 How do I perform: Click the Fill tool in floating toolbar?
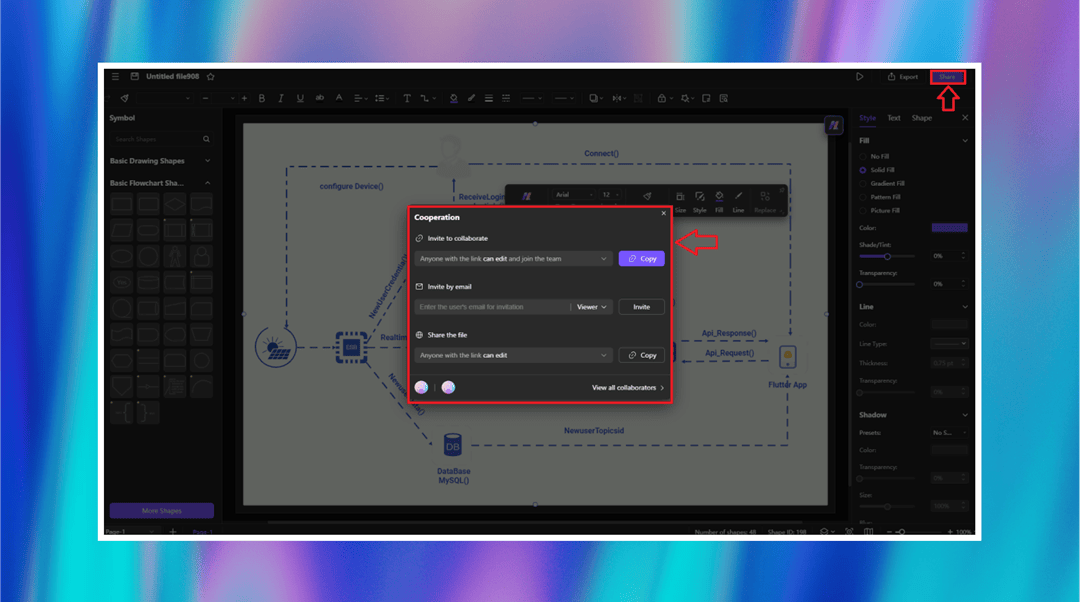[719, 203]
